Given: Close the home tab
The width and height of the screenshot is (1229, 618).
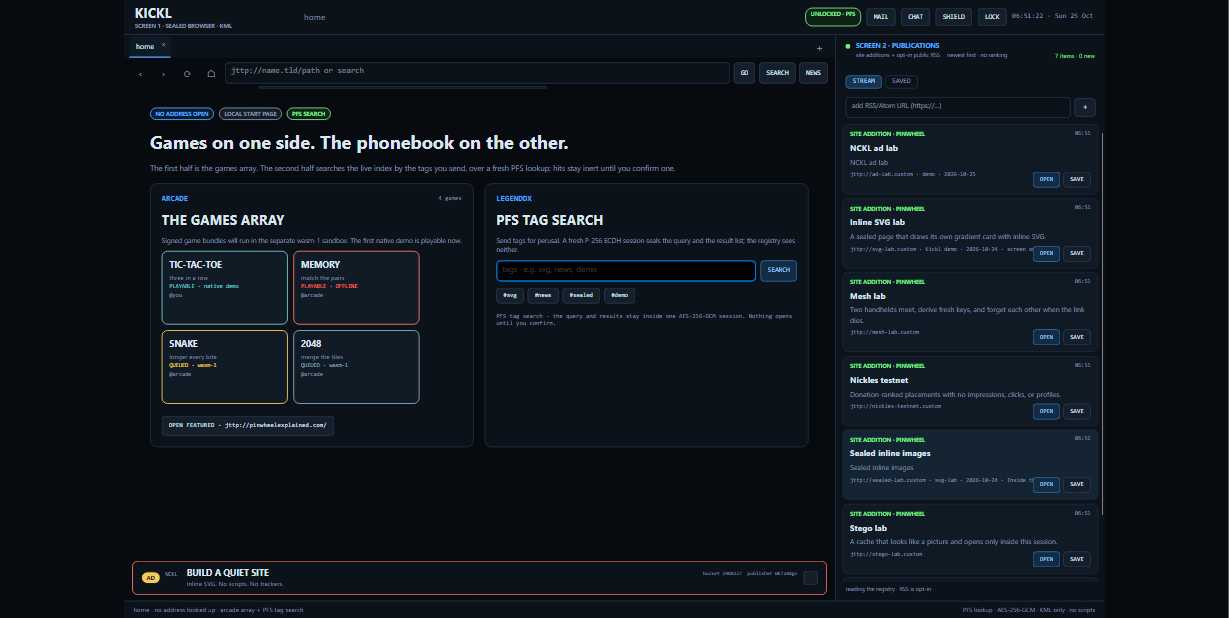Looking at the screenshot, I should (x=164, y=45).
